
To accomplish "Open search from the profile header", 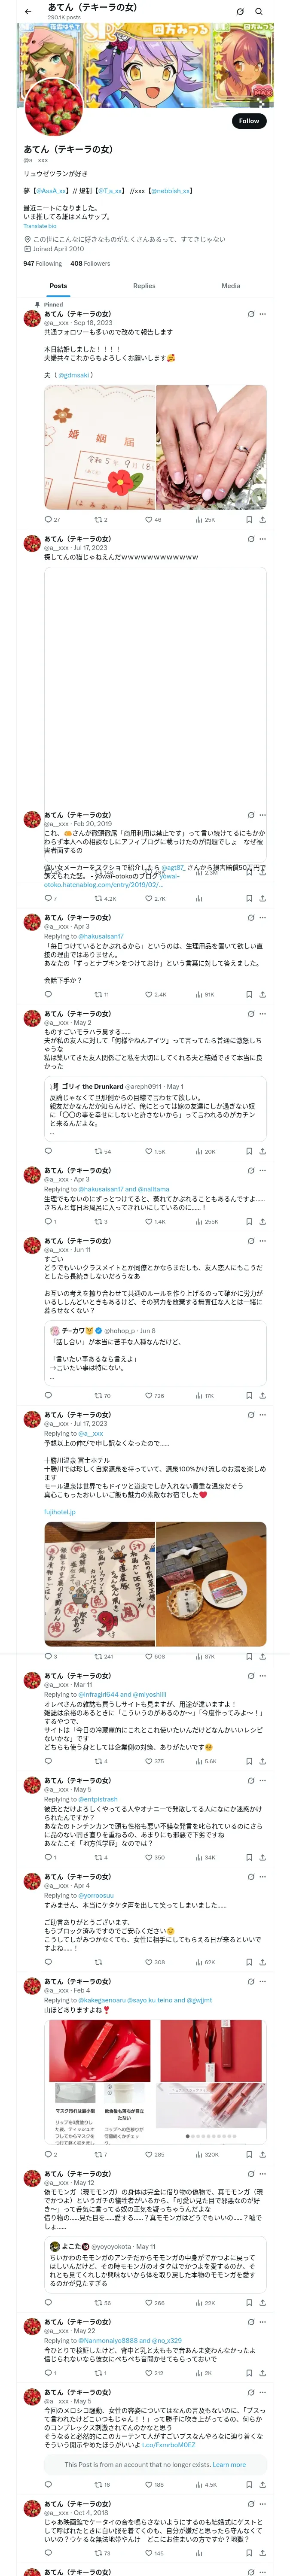I will pyautogui.click(x=259, y=12).
